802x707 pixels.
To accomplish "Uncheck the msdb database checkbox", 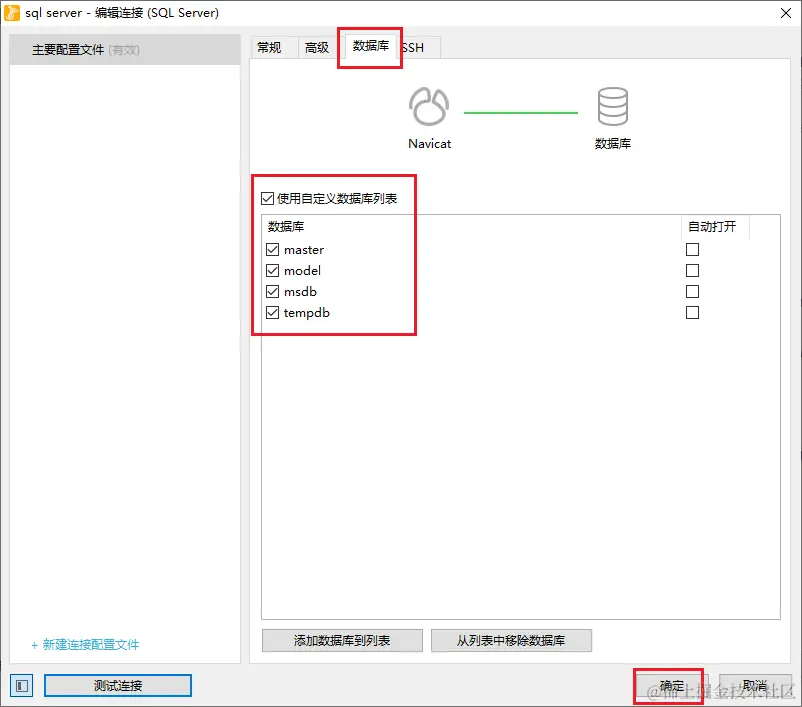I will point(272,292).
